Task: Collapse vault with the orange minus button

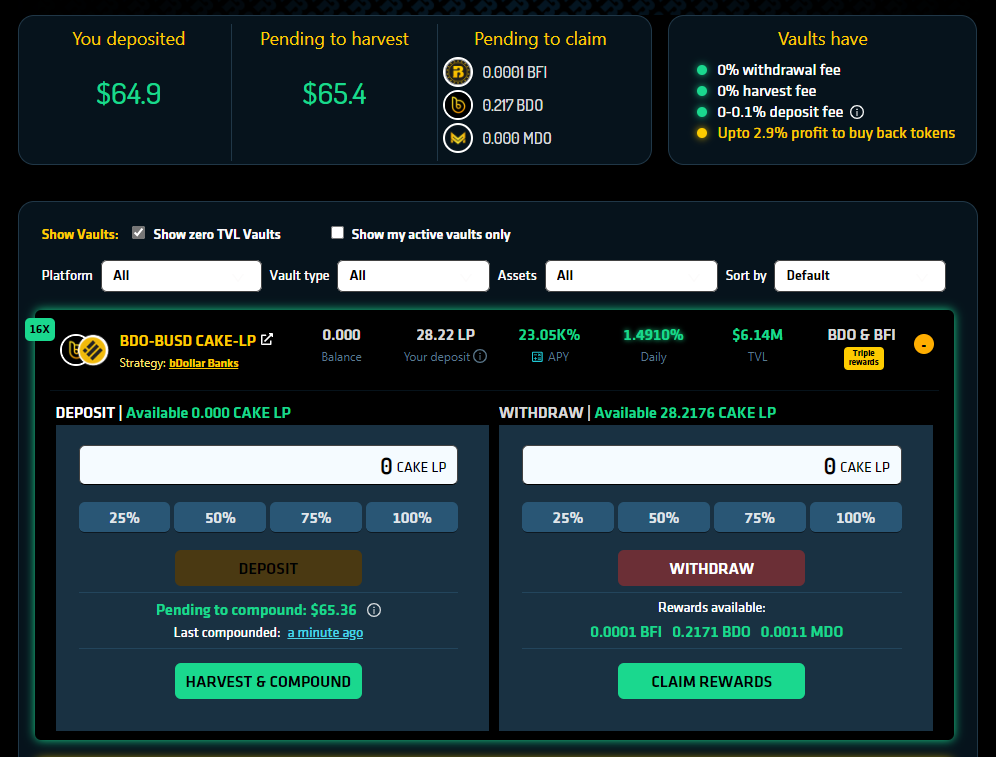Action: coord(924,344)
